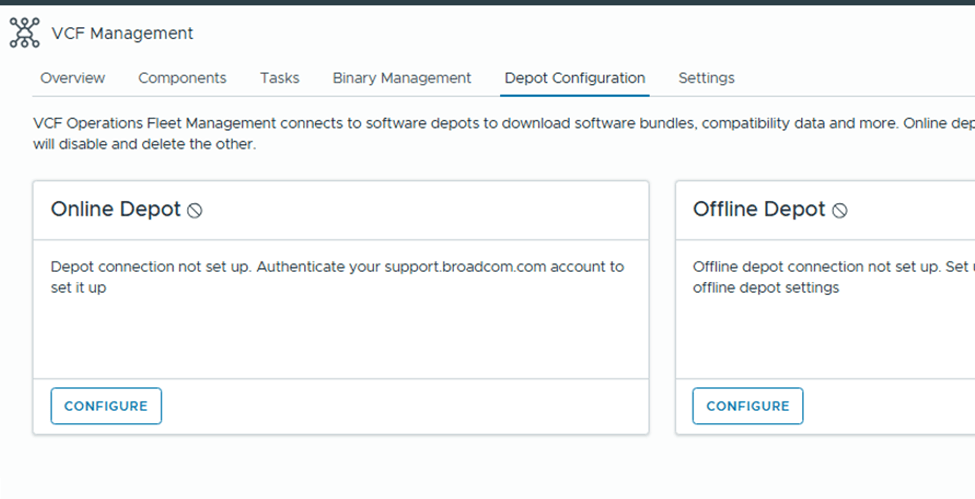
Task: Click the 'will disable and delete the other' text
Action: click(144, 144)
